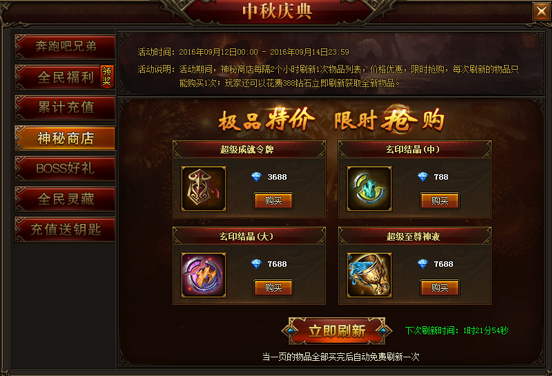552x376 pixels.
Task: Close the 中秋庆典 event window
Action: pyautogui.click(x=541, y=11)
